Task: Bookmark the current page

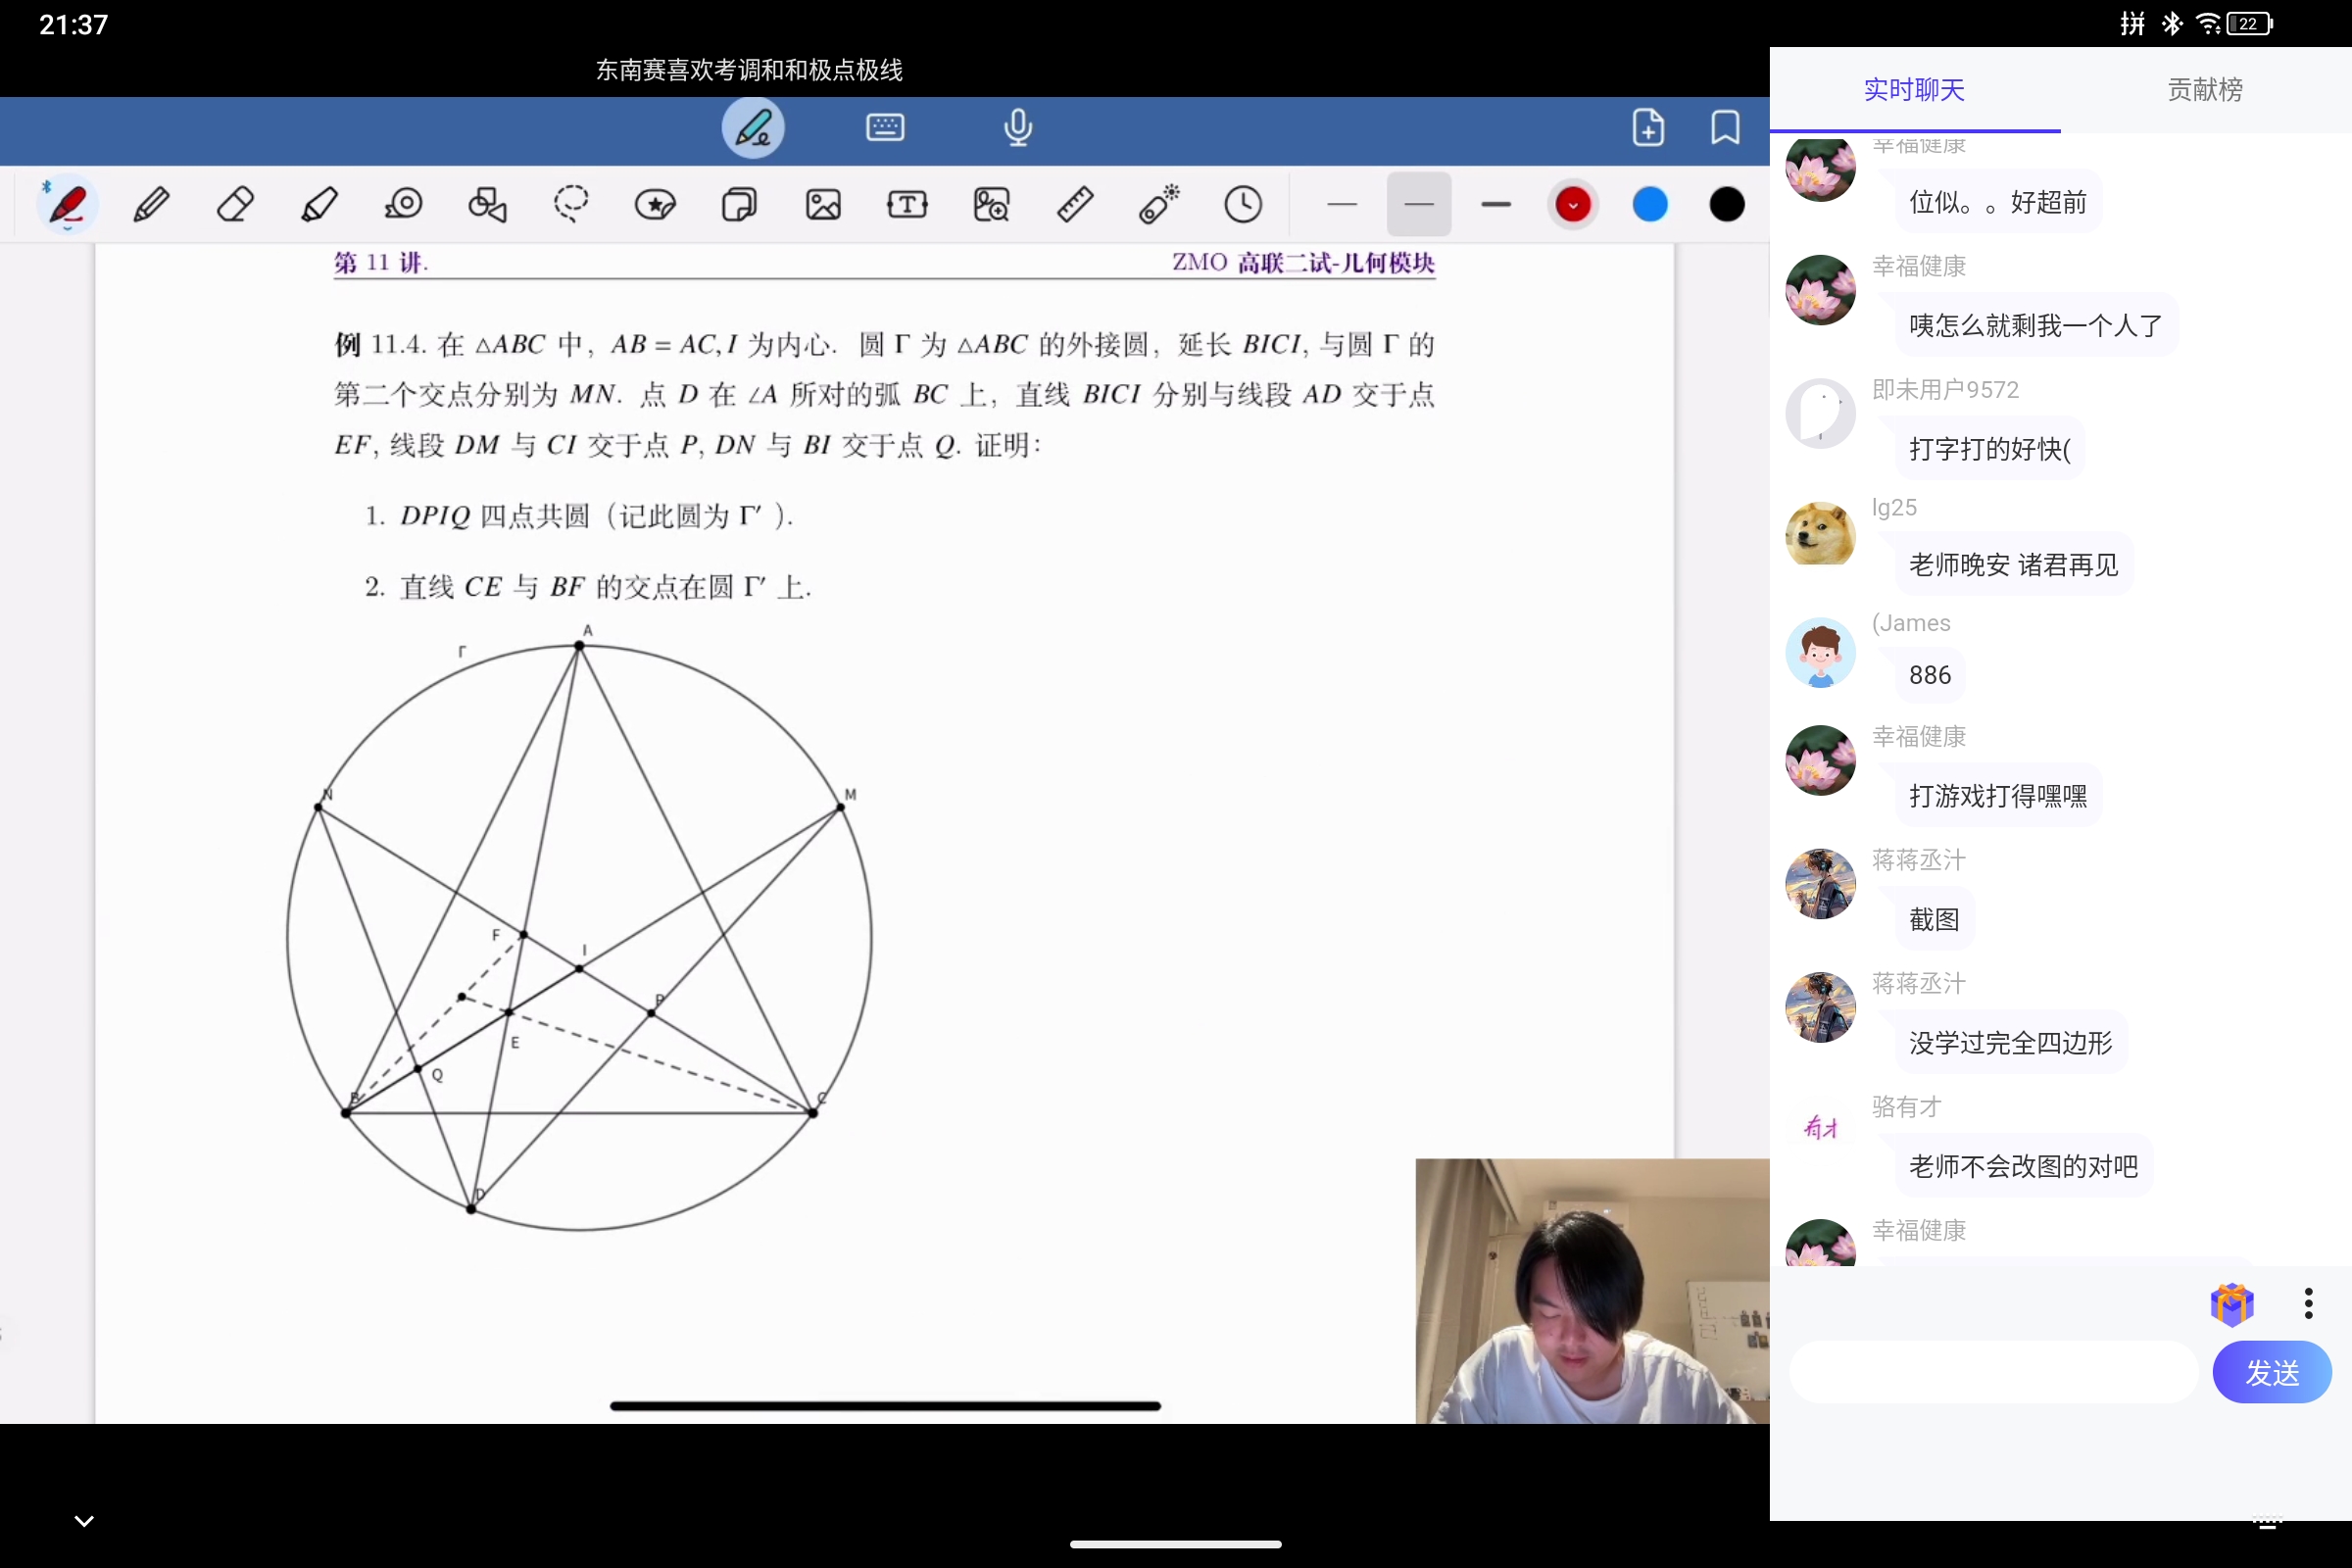Action: tap(1725, 128)
